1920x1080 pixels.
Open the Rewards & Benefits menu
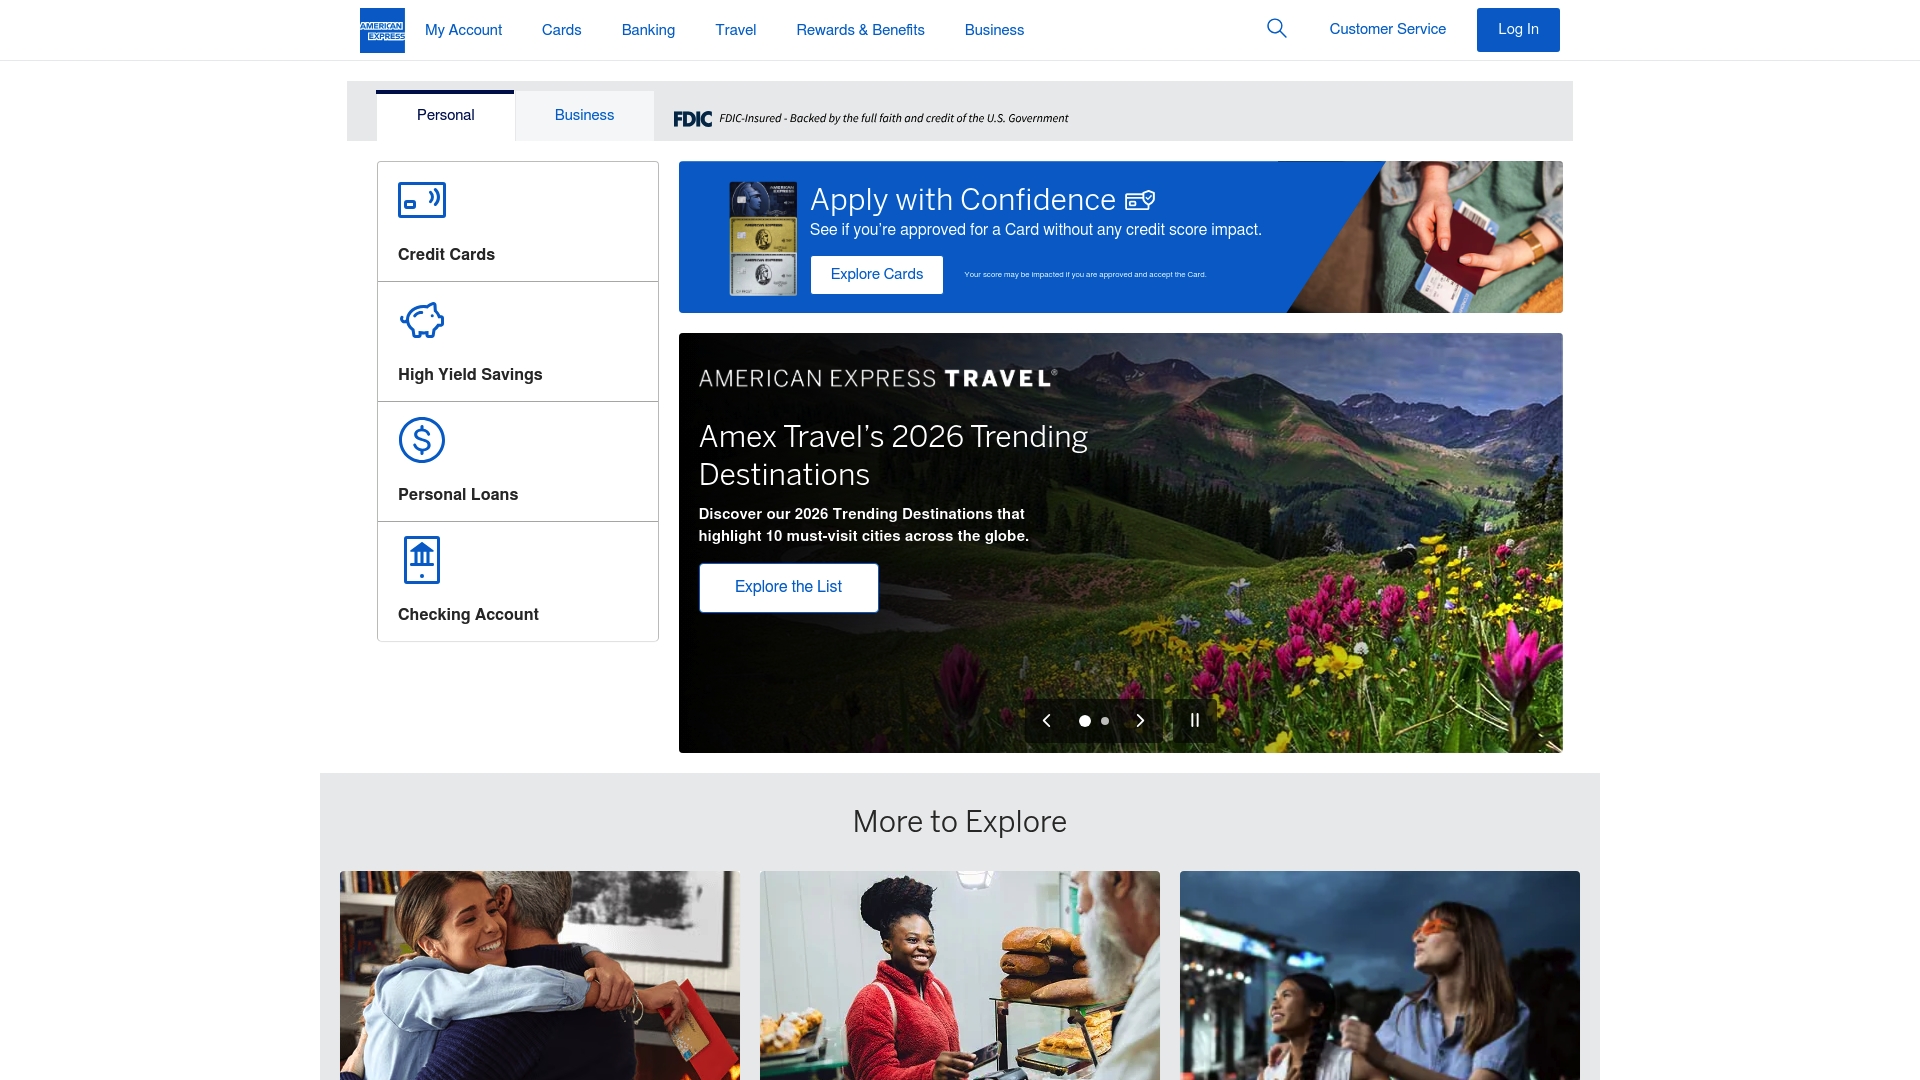point(859,29)
